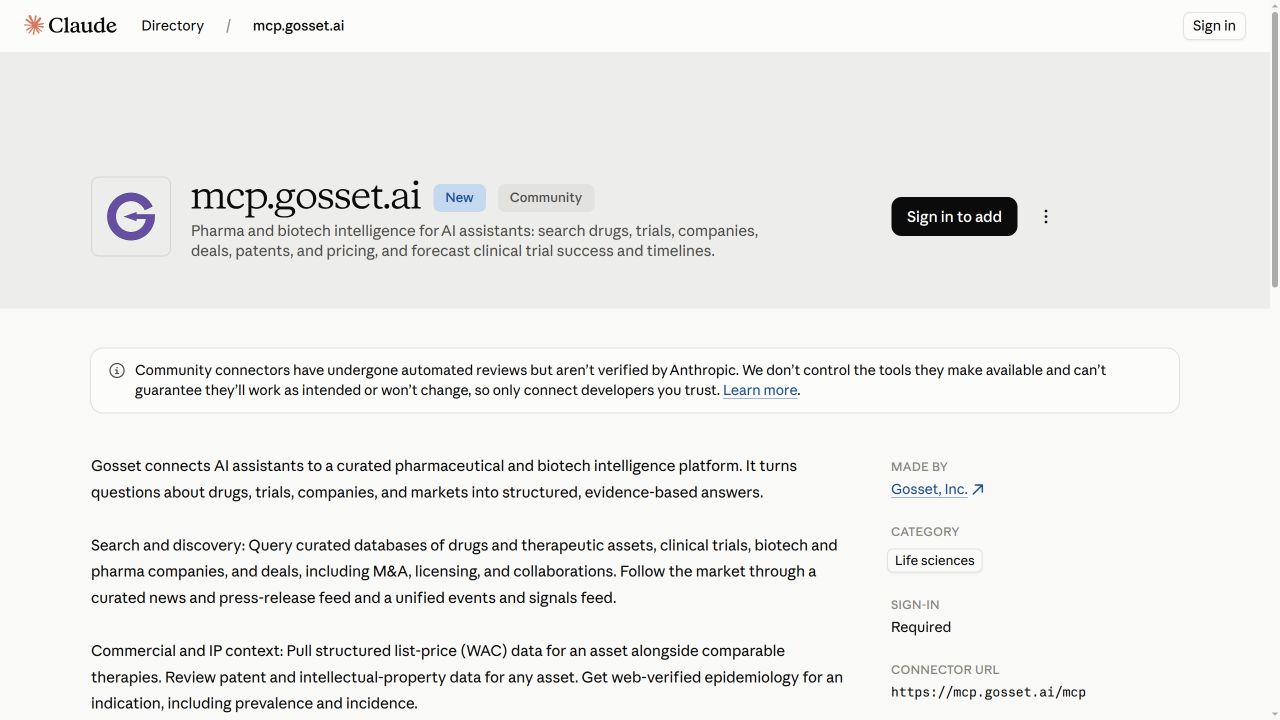Image resolution: width=1280 pixels, height=720 pixels.
Task: Click the mcp.gosset.ai page heading
Action: click(x=306, y=195)
